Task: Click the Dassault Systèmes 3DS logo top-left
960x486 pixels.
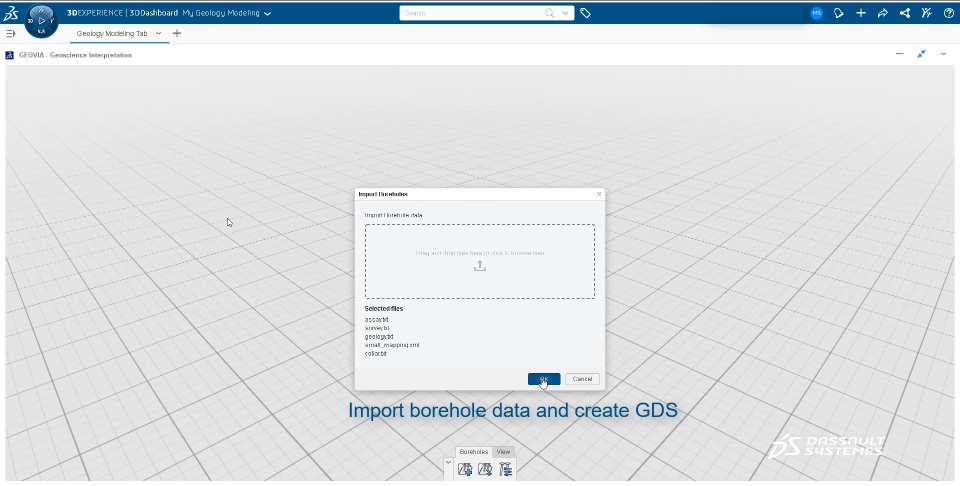Action: click(10, 13)
